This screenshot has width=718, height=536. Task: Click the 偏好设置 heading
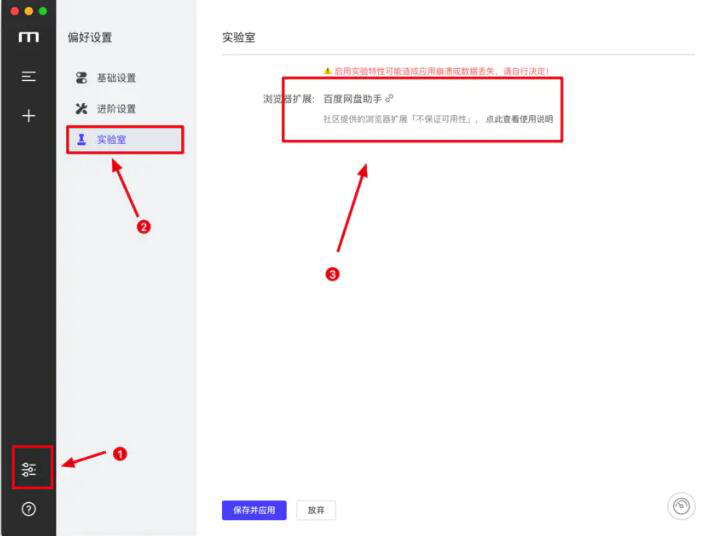tap(90, 37)
